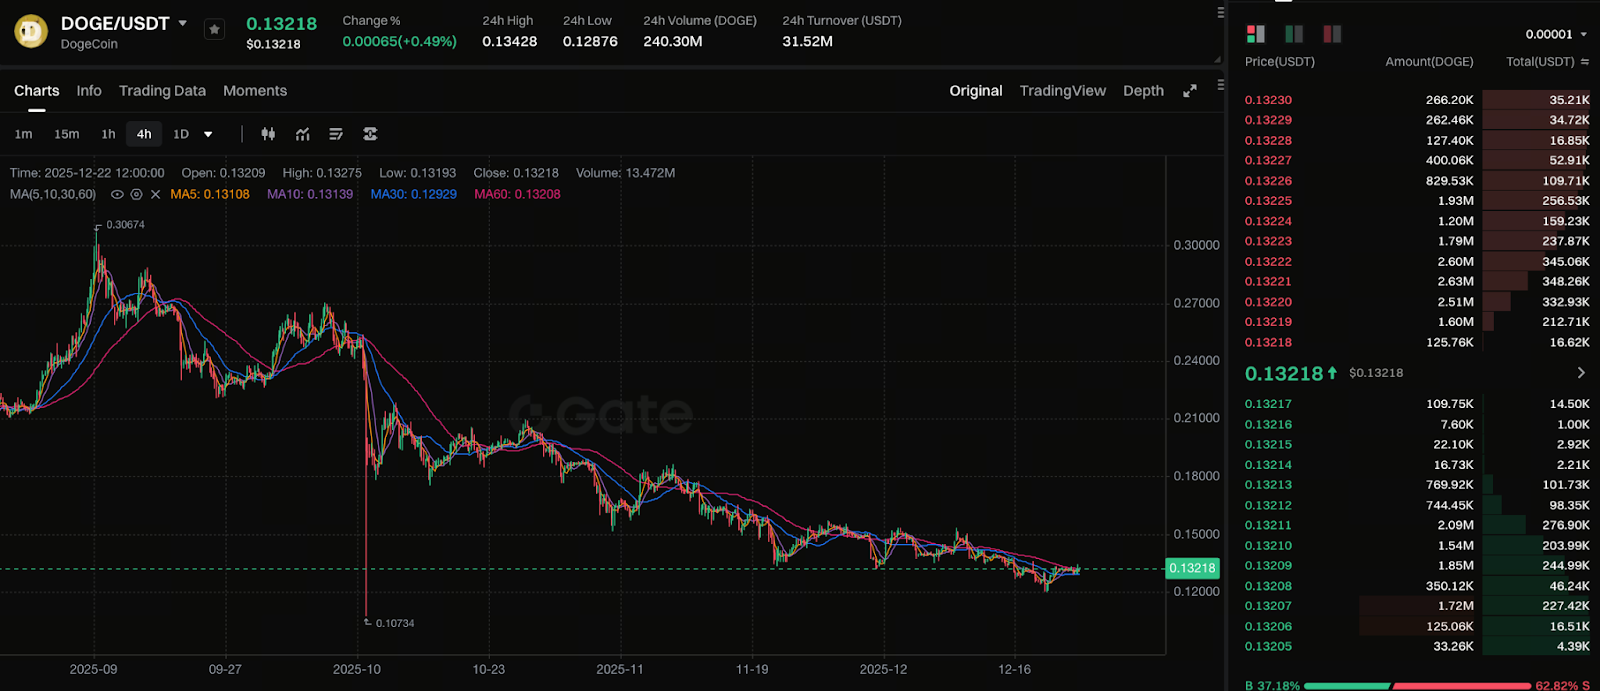The width and height of the screenshot is (1600, 691).
Task: Select the 15m time interval
Action: (67, 134)
